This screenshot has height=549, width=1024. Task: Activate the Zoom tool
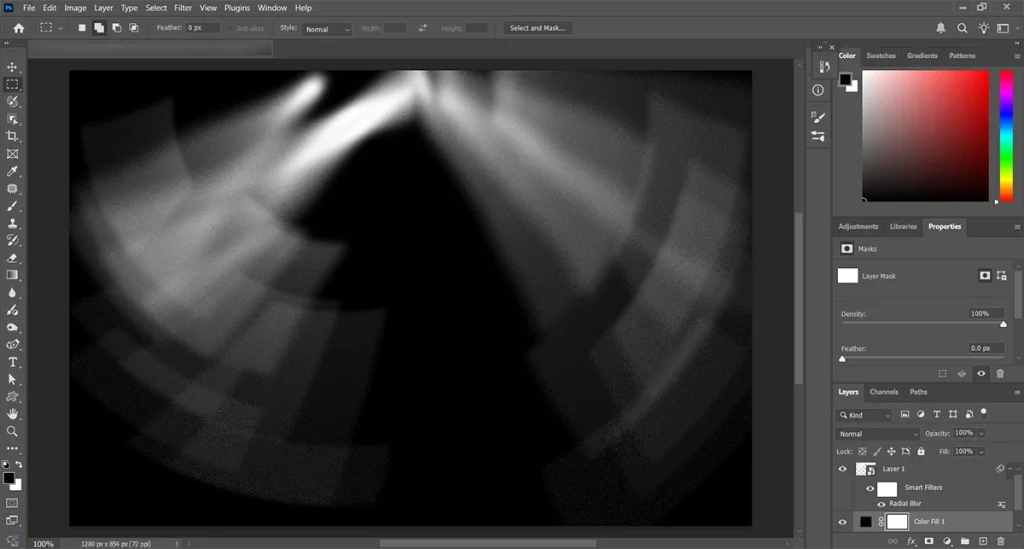click(x=13, y=431)
